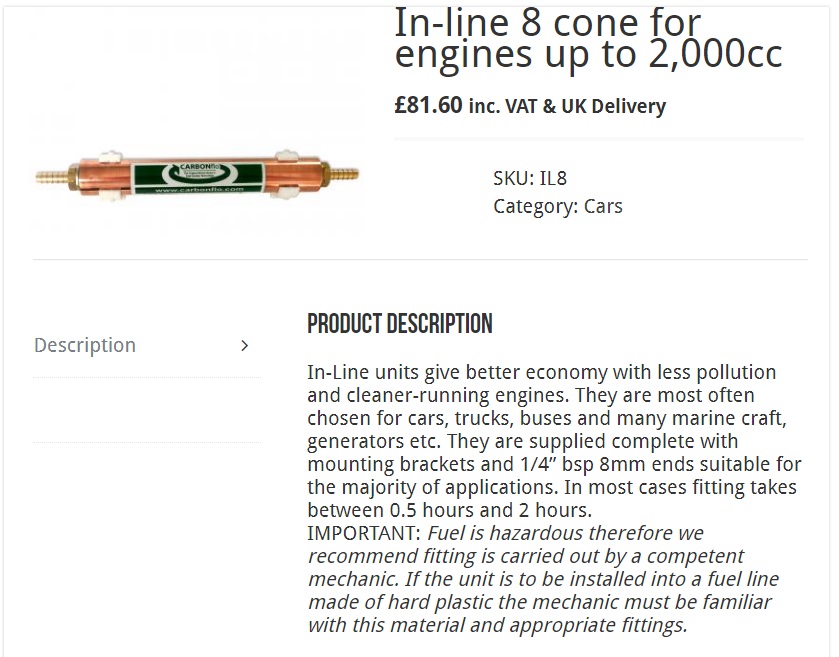The height and width of the screenshot is (657, 839).
Task: Click the "SKU:" label
Action: click(x=513, y=179)
